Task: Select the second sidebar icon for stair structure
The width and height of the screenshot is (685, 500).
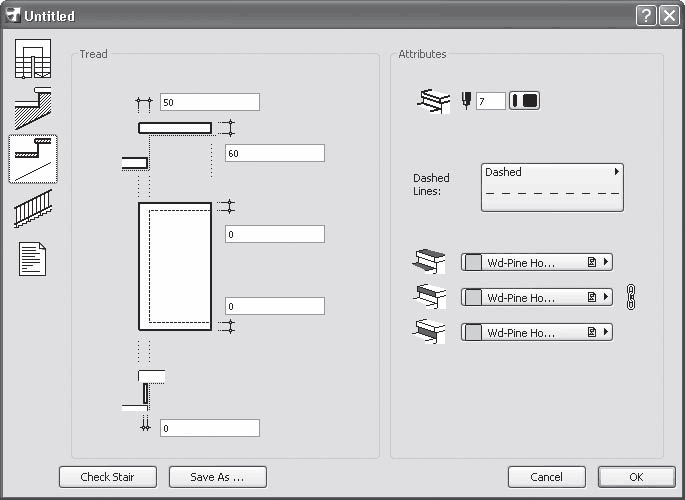Action: [x=33, y=108]
